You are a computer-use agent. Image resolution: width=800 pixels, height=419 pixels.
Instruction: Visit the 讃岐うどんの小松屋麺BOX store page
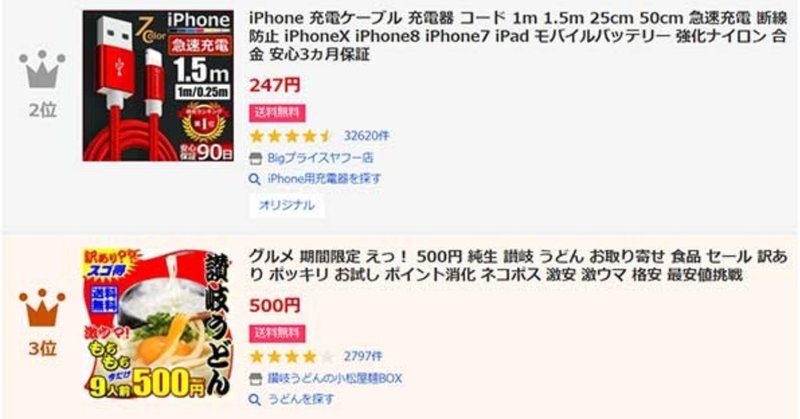[335, 379]
